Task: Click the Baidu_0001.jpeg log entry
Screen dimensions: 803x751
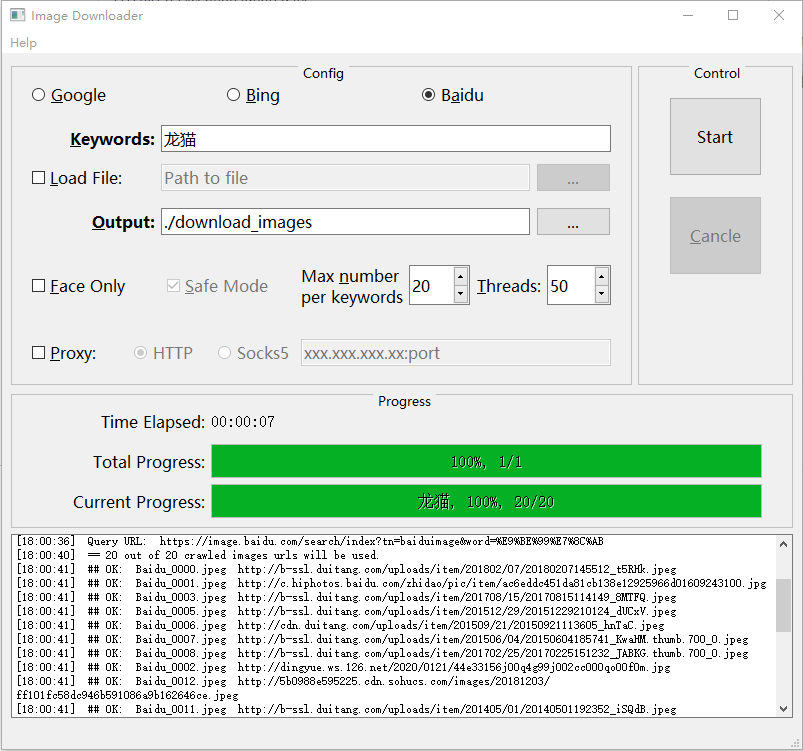Action: point(391,583)
